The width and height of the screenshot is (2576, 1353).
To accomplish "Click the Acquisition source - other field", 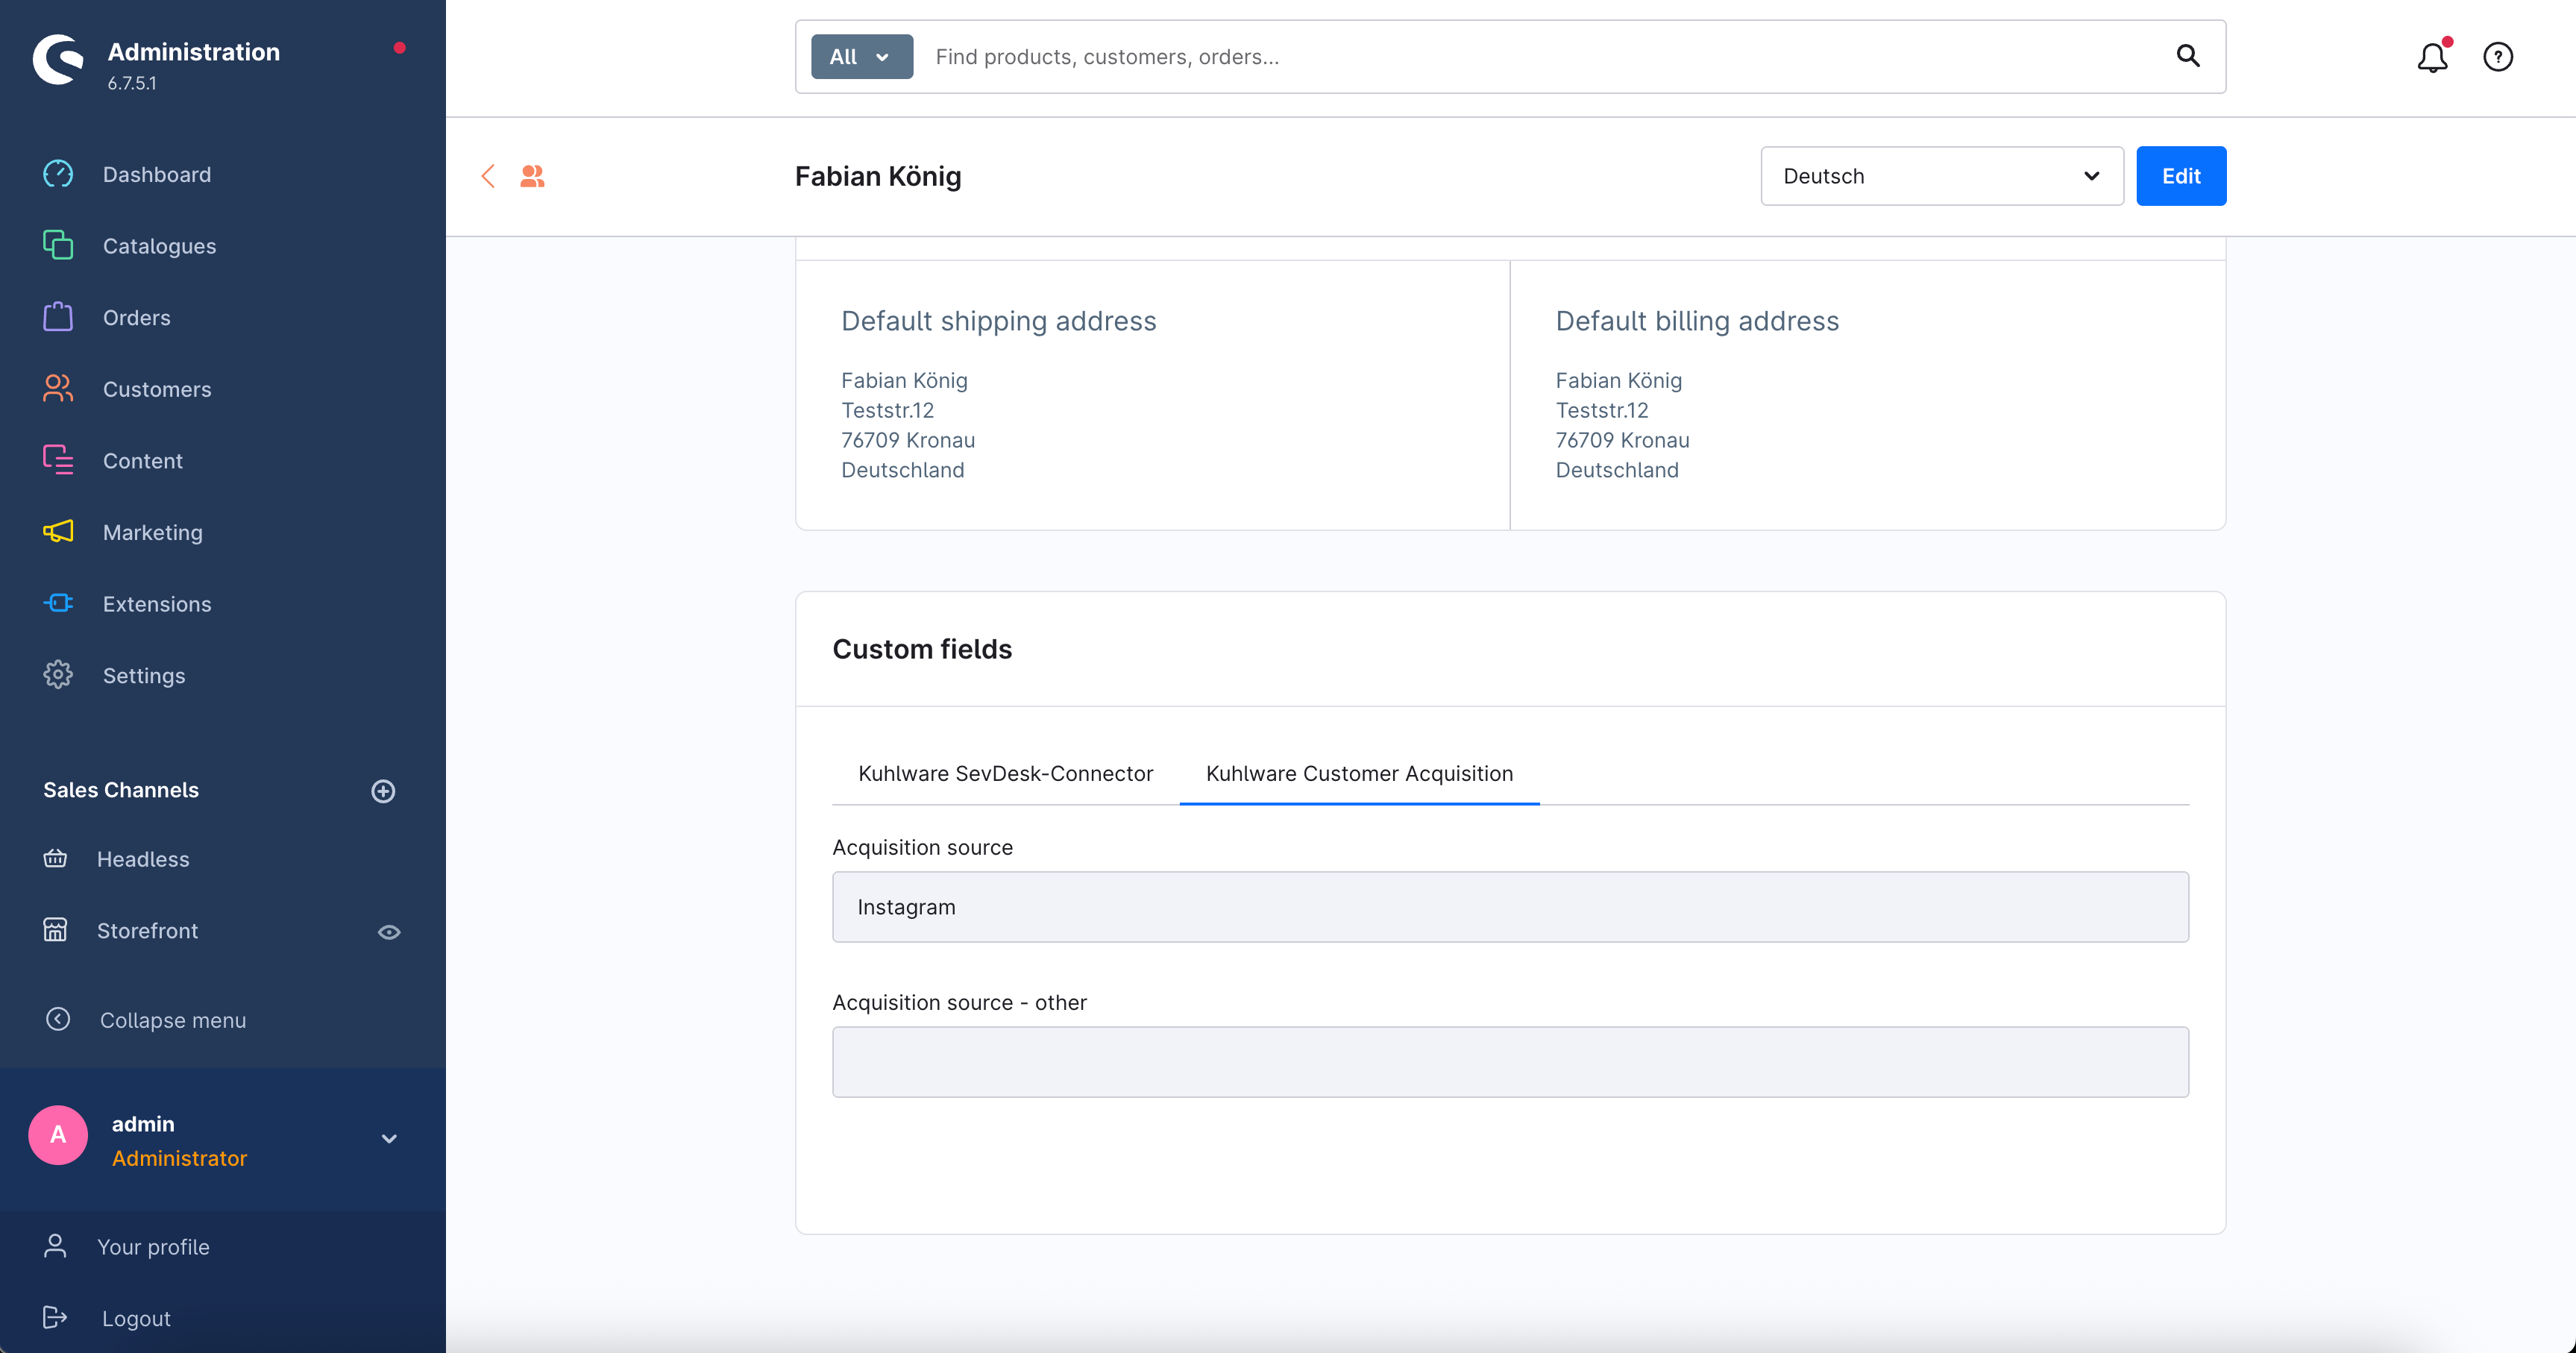I will coord(1510,1062).
